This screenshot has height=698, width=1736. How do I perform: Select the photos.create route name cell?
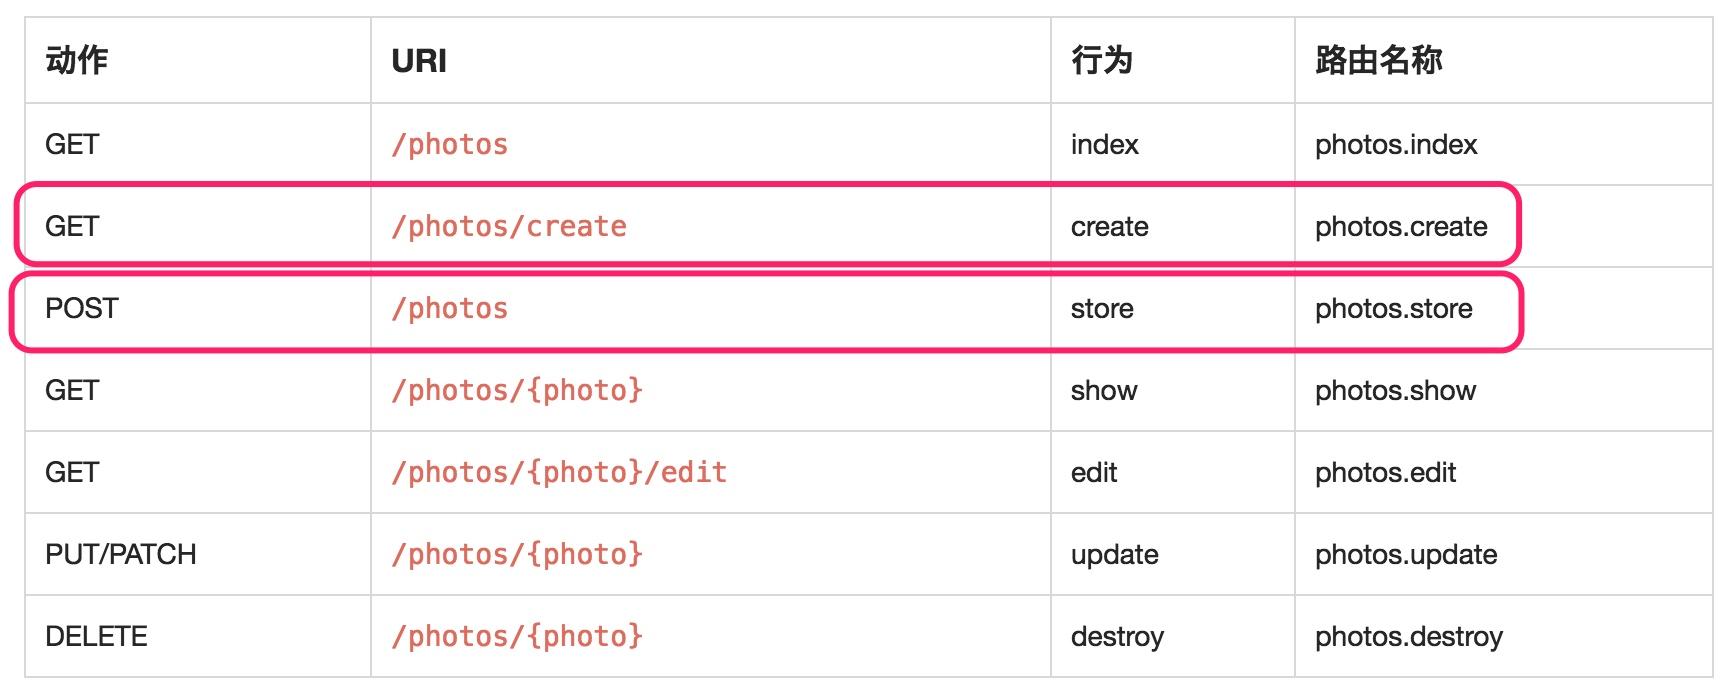(1400, 227)
